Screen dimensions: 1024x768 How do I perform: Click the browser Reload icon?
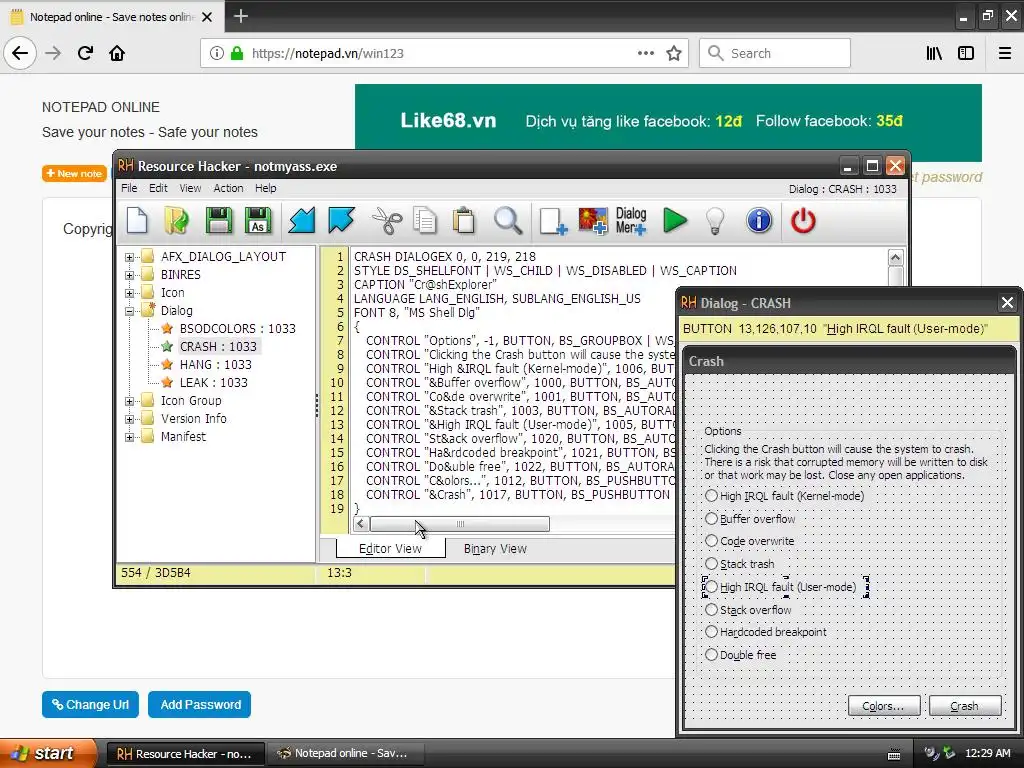point(85,53)
